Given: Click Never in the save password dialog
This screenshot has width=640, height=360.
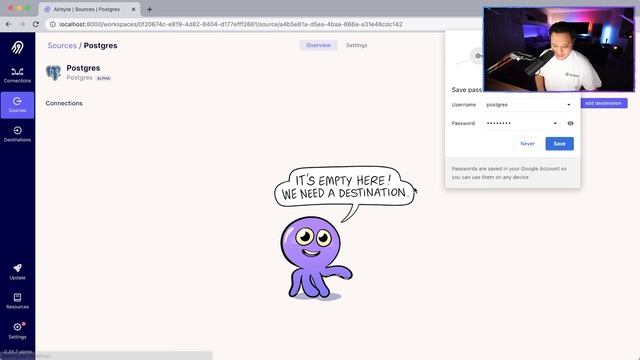Looking at the screenshot, I should pos(527,144).
